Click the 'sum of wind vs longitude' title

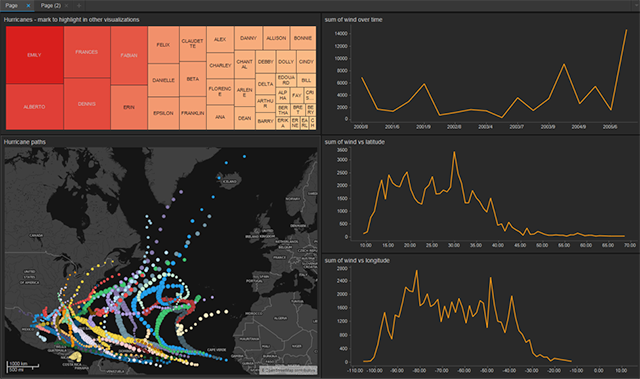click(x=357, y=260)
